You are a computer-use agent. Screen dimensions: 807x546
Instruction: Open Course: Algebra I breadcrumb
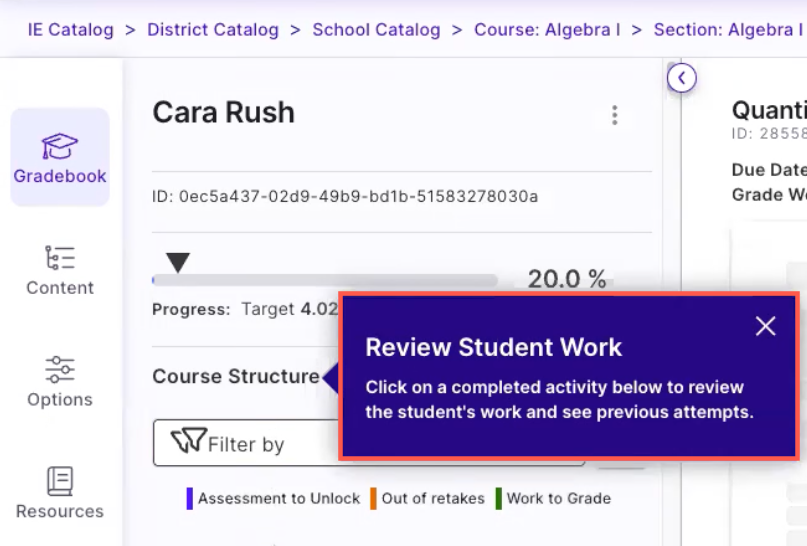point(547,30)
